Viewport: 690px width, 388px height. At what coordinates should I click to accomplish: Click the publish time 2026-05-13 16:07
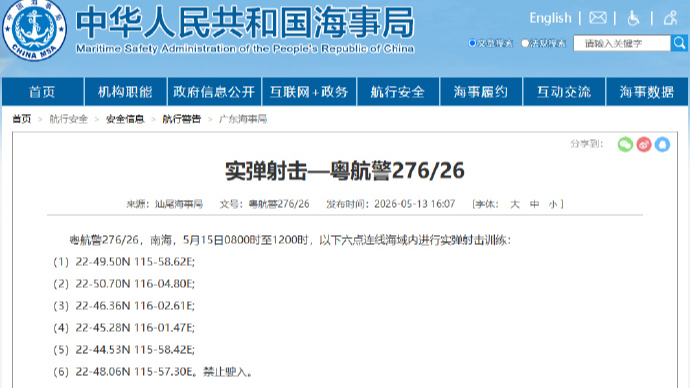[415, 204]
